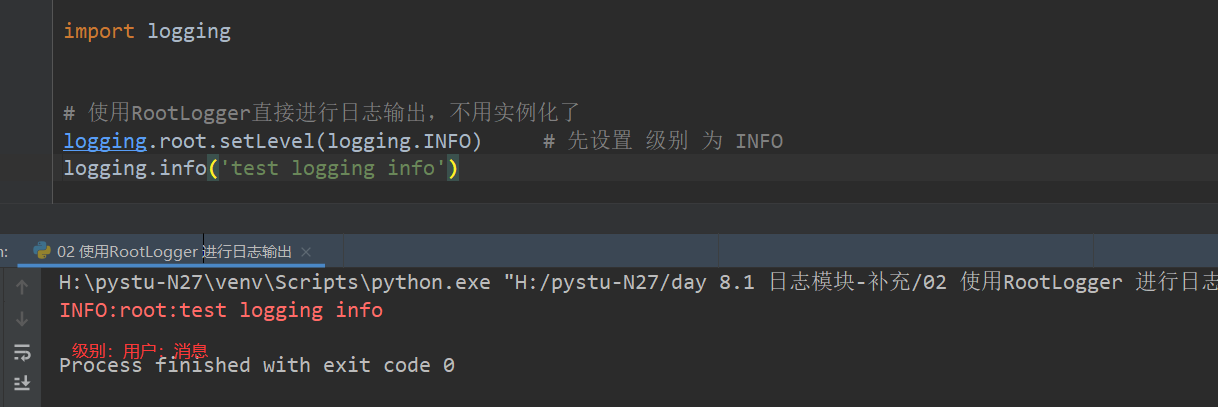Click the inline comment 先设置 级别 为 INFO

pyautogui.click(x=663, y=141)
